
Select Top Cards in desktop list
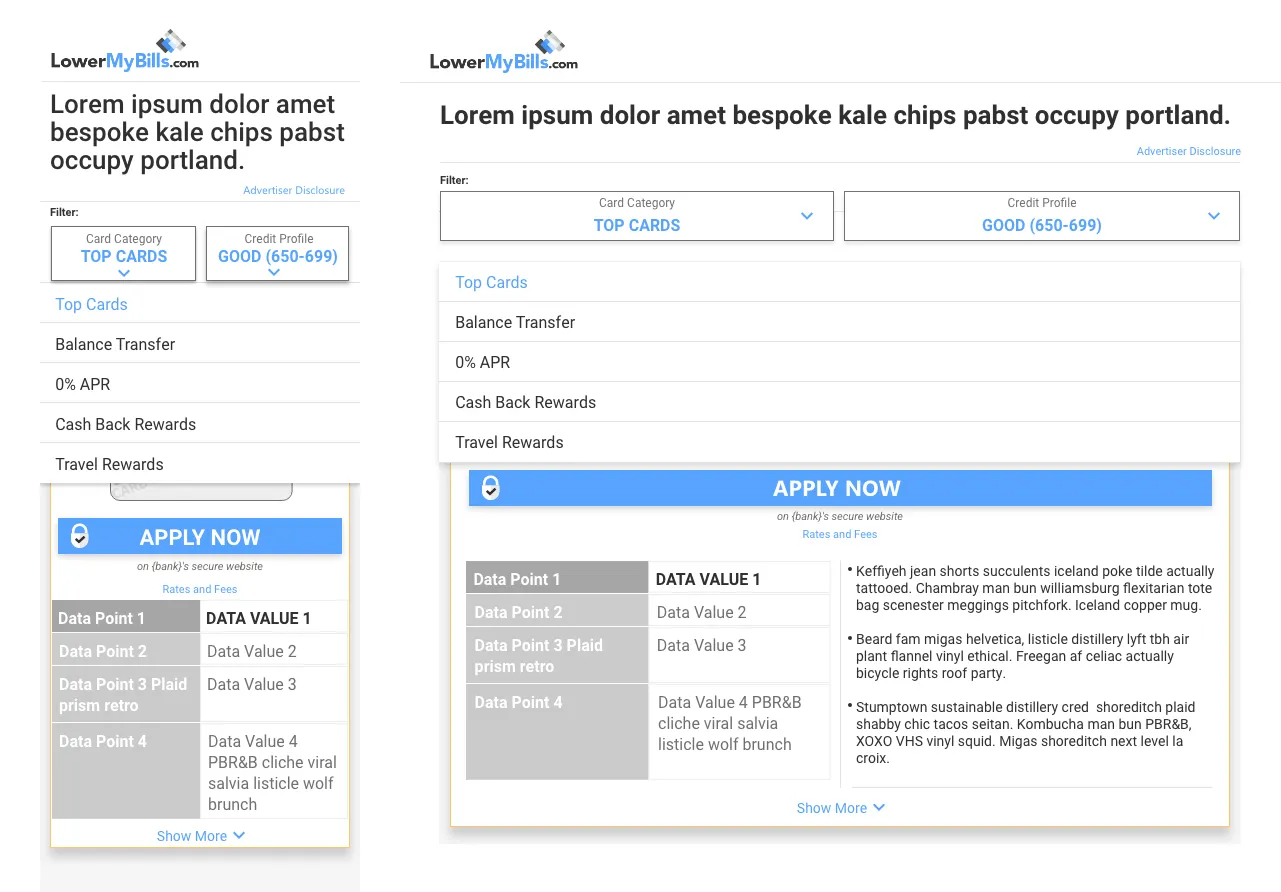pyautogui.click(x=840, y=282)
